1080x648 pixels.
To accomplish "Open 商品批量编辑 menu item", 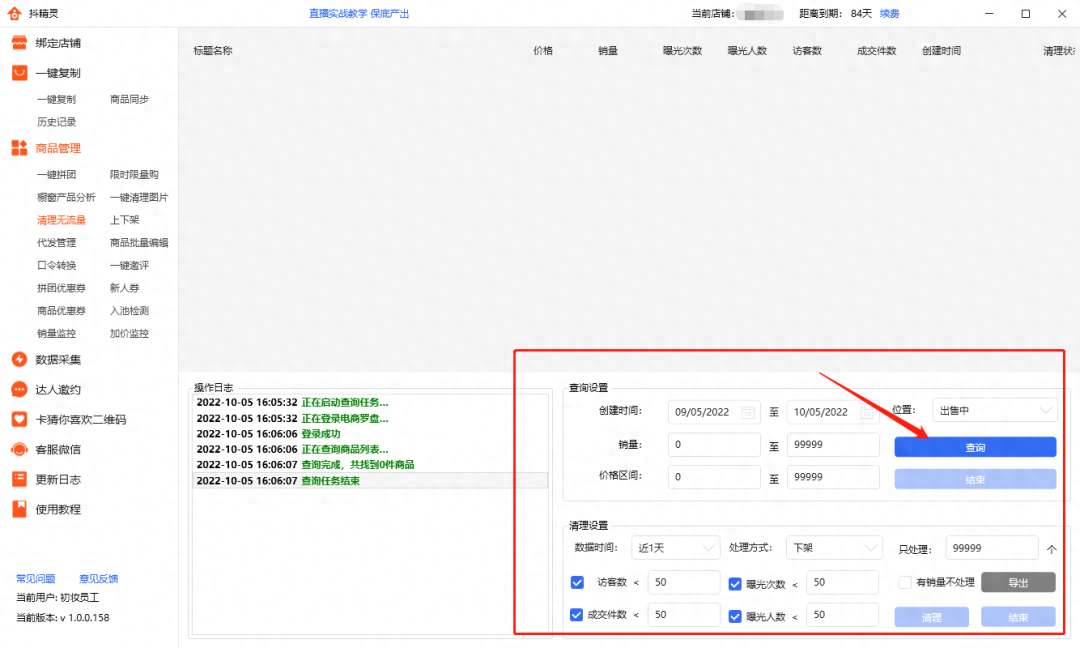I will (x=139, y=242).
